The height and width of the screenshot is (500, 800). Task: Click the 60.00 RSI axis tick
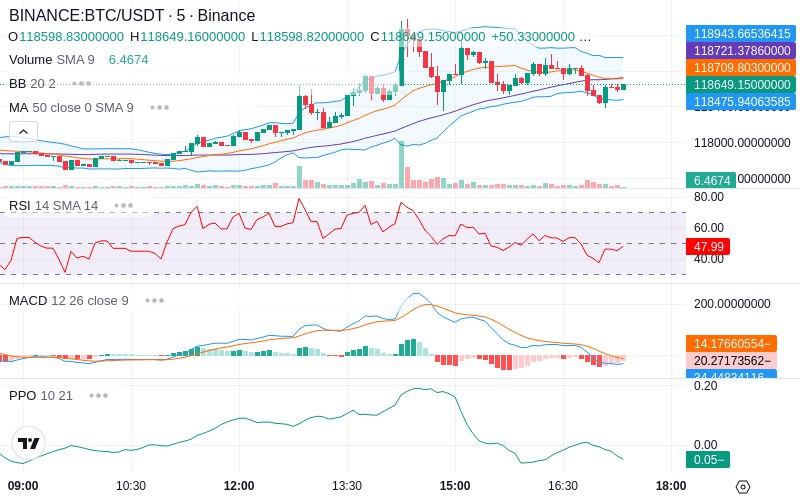[709, 228]
